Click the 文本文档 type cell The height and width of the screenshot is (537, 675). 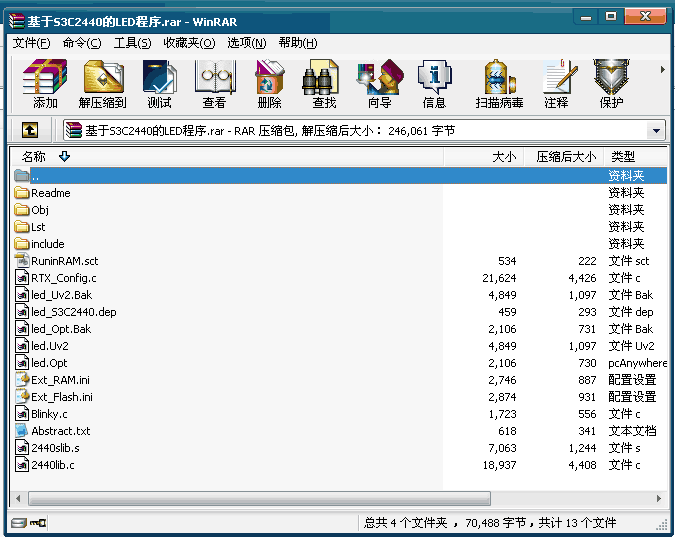point(632,431)
